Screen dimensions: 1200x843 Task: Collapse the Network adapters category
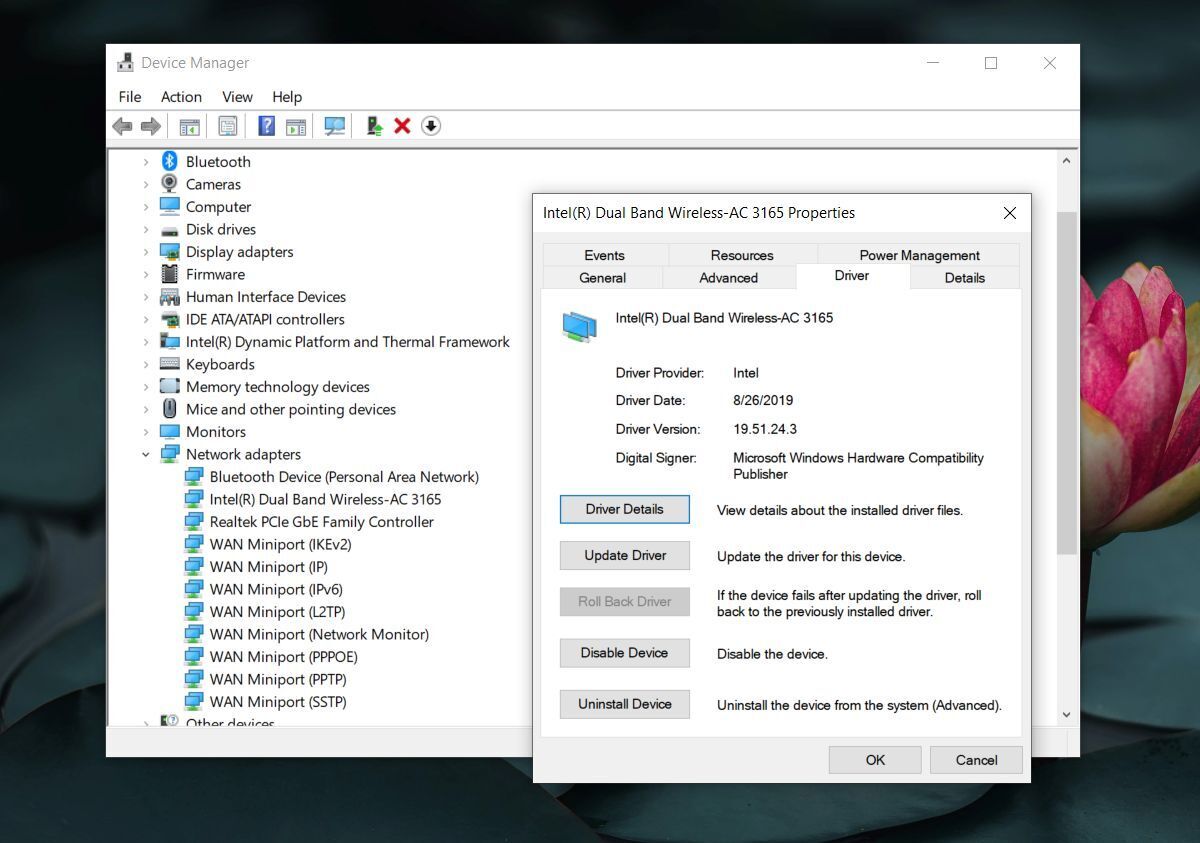[x=146, y=454]
